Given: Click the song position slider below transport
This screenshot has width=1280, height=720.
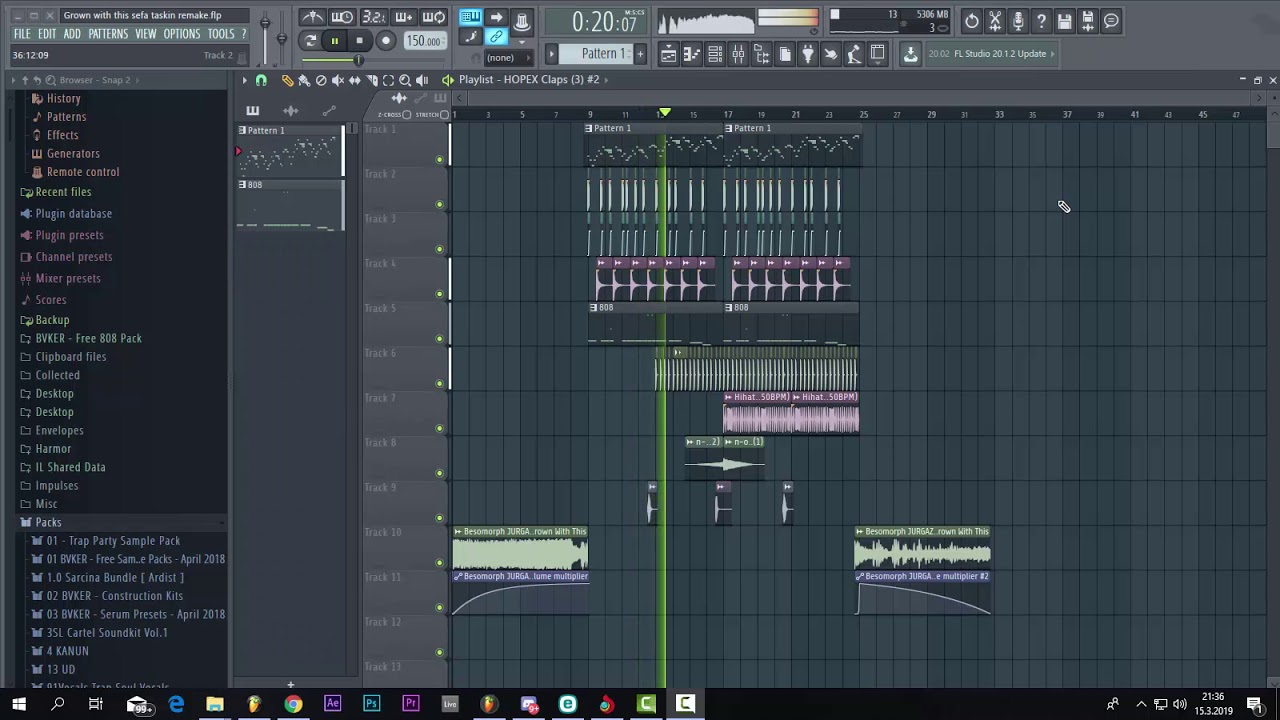Looking at the screenshot, I should [x=358, y=60].
